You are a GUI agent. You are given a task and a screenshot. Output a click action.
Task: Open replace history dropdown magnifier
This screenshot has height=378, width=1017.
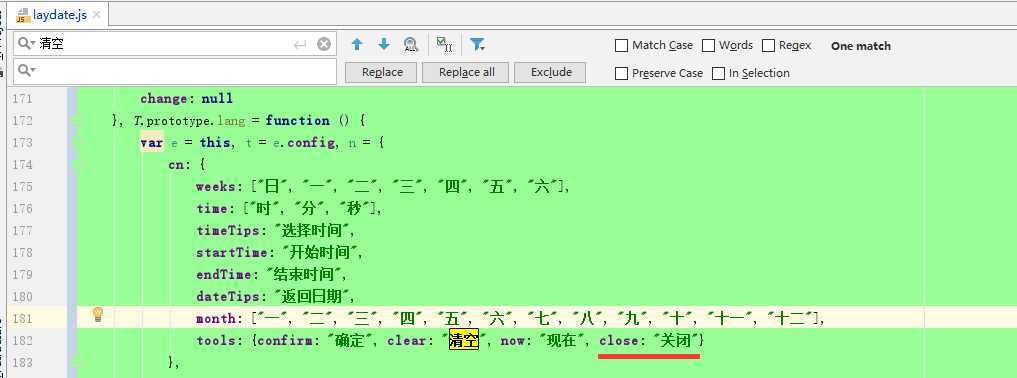point(27,70)
